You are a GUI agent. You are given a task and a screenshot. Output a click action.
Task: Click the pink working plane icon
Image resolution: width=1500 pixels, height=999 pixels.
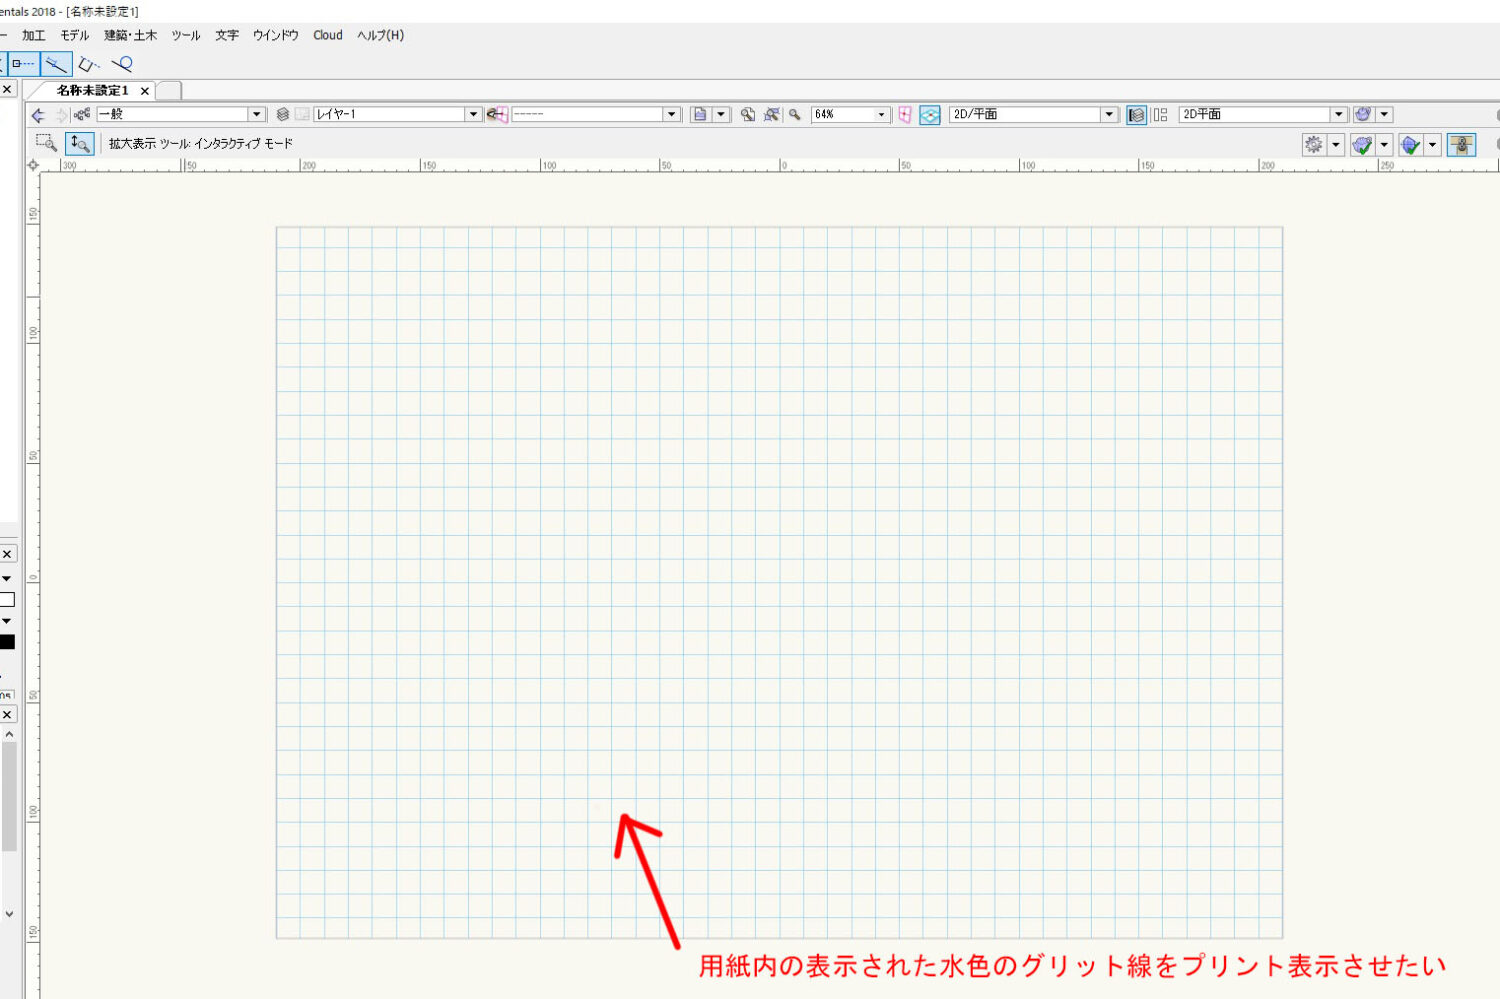click(905, 115)
